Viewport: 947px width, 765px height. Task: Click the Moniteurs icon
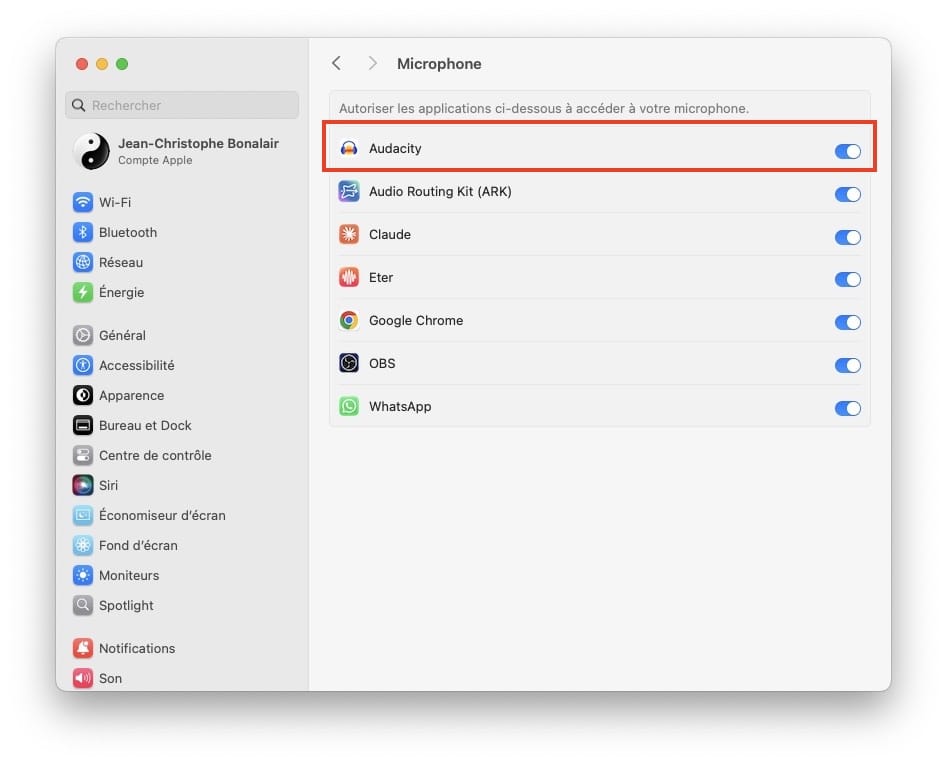83,575
